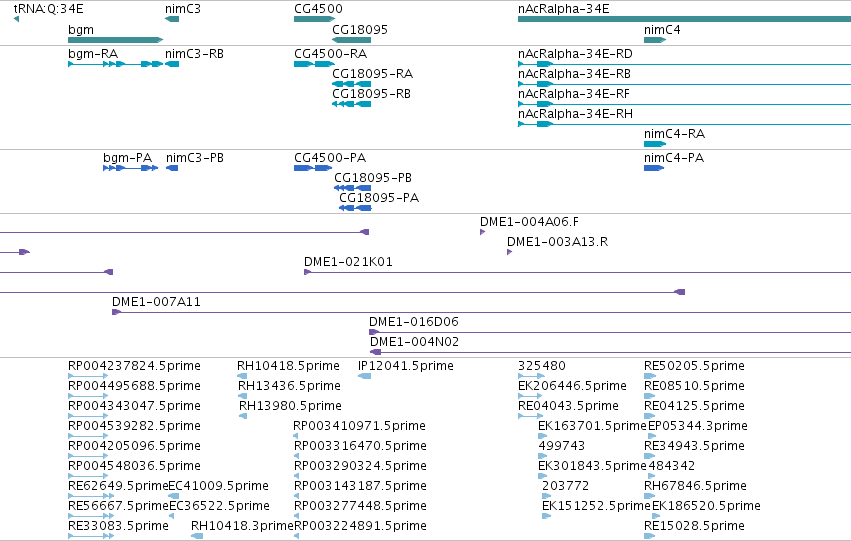Click the RE04043.5prime EST

[x=530, y=416]
